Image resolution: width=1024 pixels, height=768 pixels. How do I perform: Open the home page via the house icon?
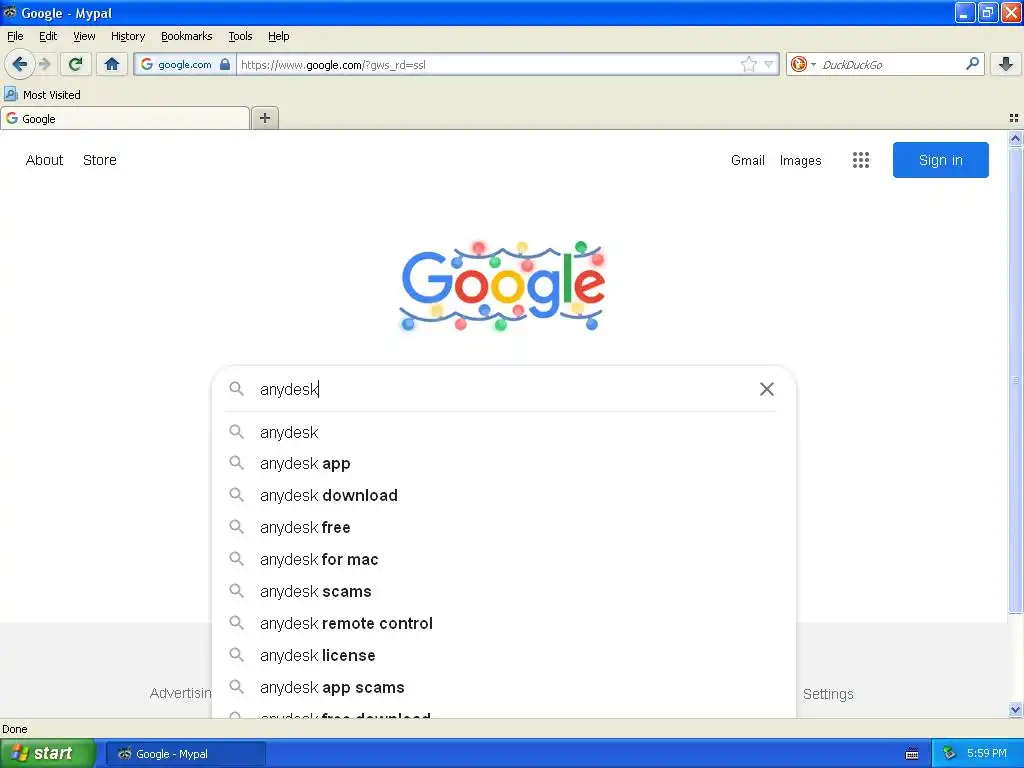click(x=112, y=64)
